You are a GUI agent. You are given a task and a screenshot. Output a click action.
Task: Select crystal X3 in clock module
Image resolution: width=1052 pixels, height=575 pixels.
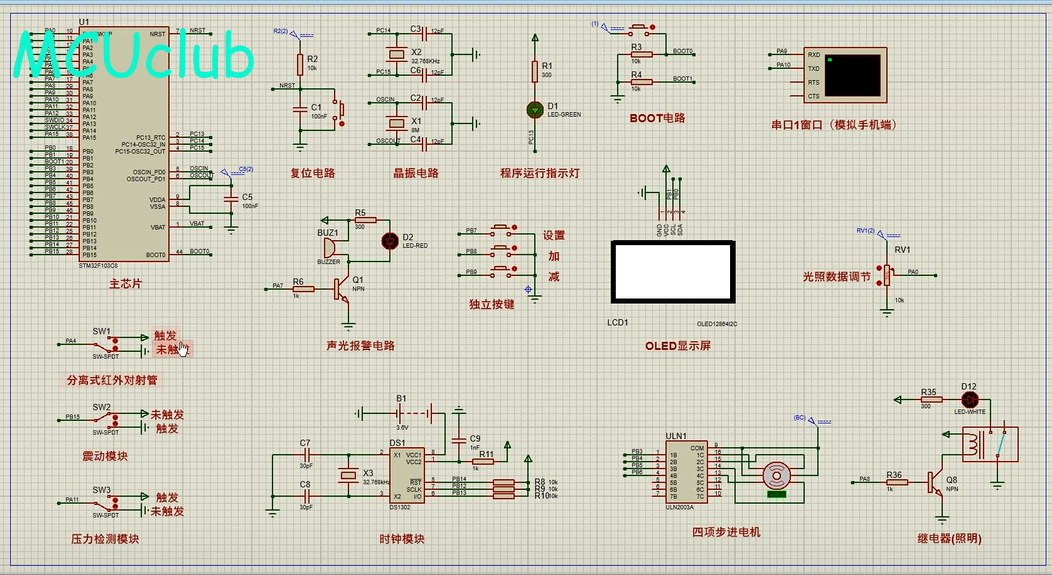348,476
